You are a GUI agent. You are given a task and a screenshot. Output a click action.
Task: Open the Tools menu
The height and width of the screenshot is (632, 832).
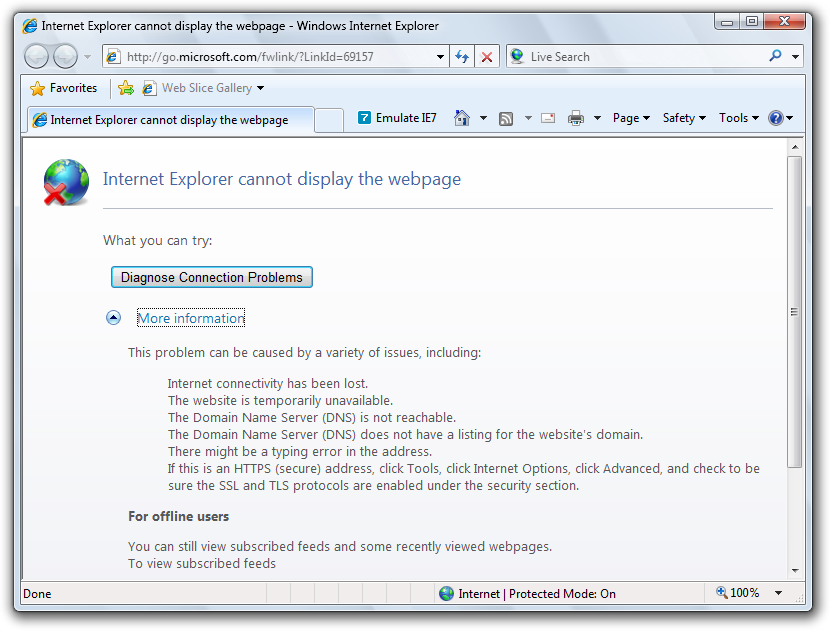(739, 118)
